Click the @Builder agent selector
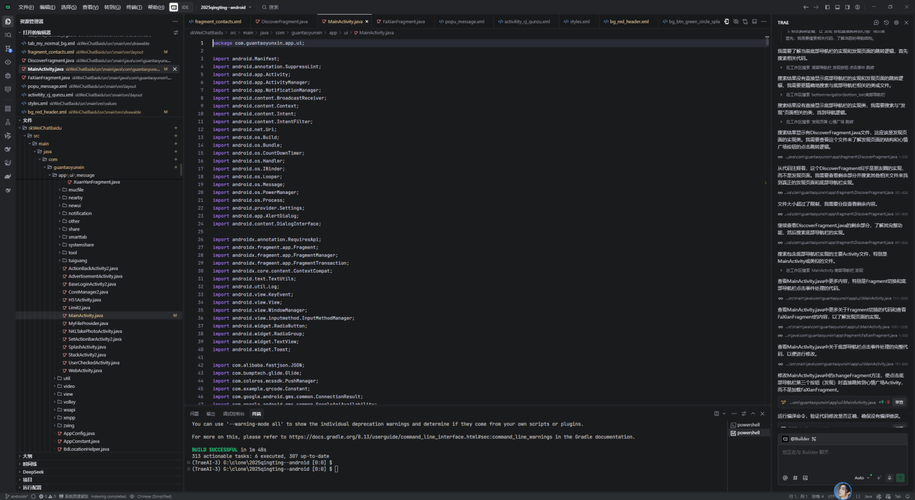915x500 pixels. (x=799, y=439)
